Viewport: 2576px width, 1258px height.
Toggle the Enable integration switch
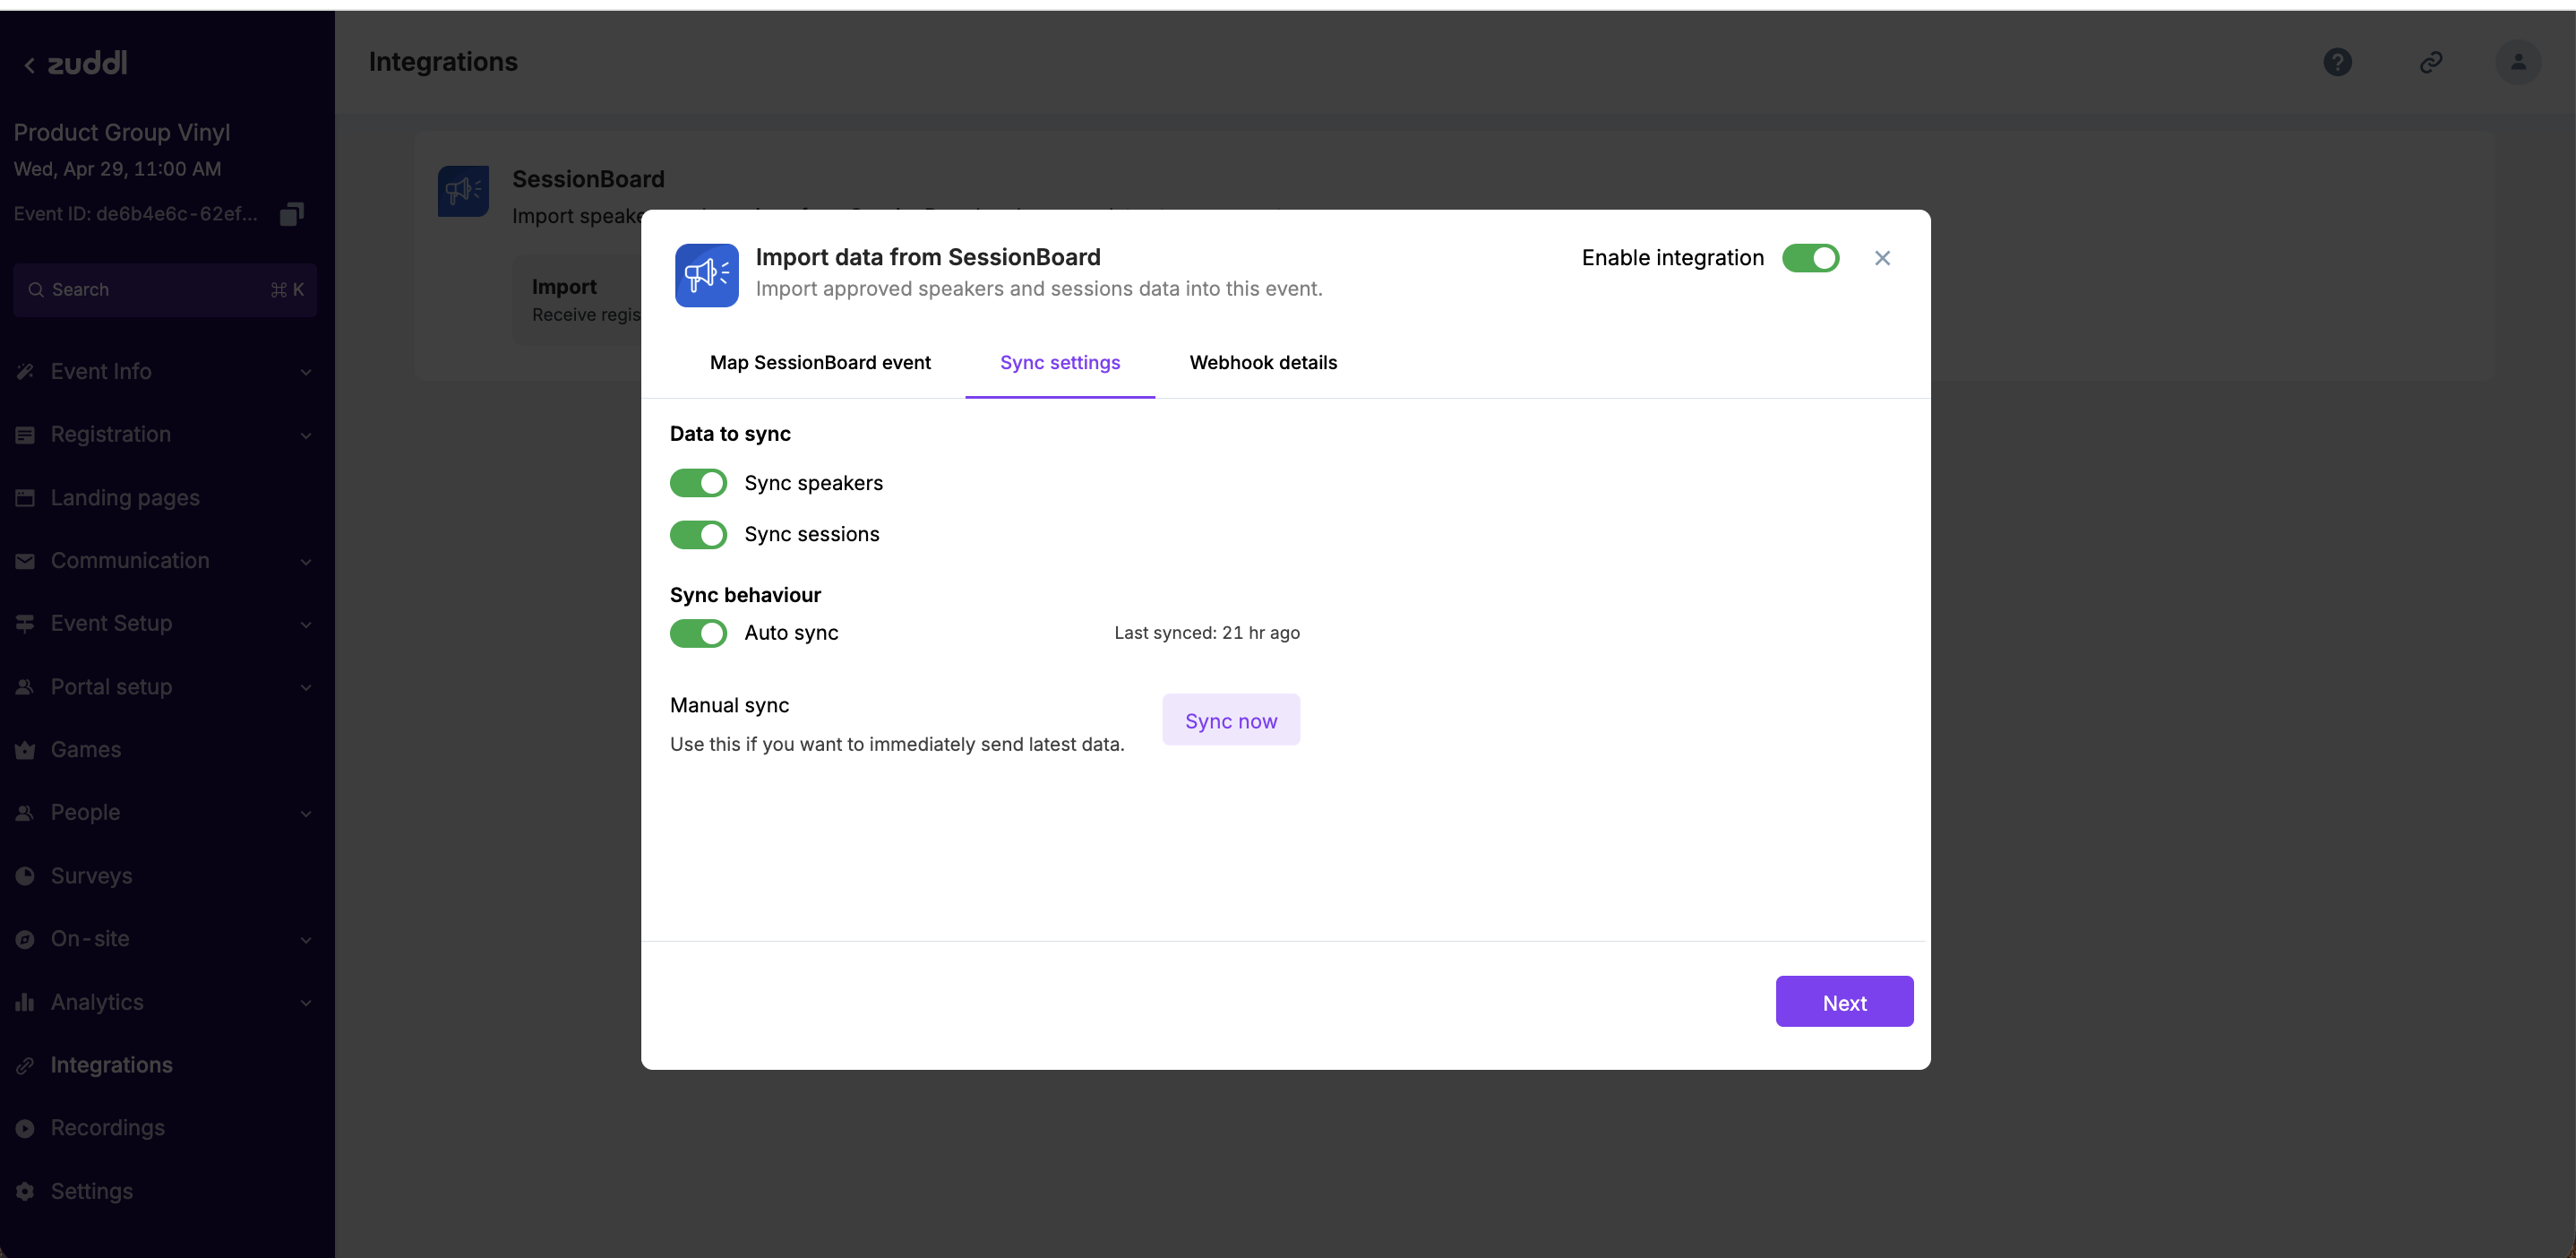pyautogui.click(x=1810, y=258)
